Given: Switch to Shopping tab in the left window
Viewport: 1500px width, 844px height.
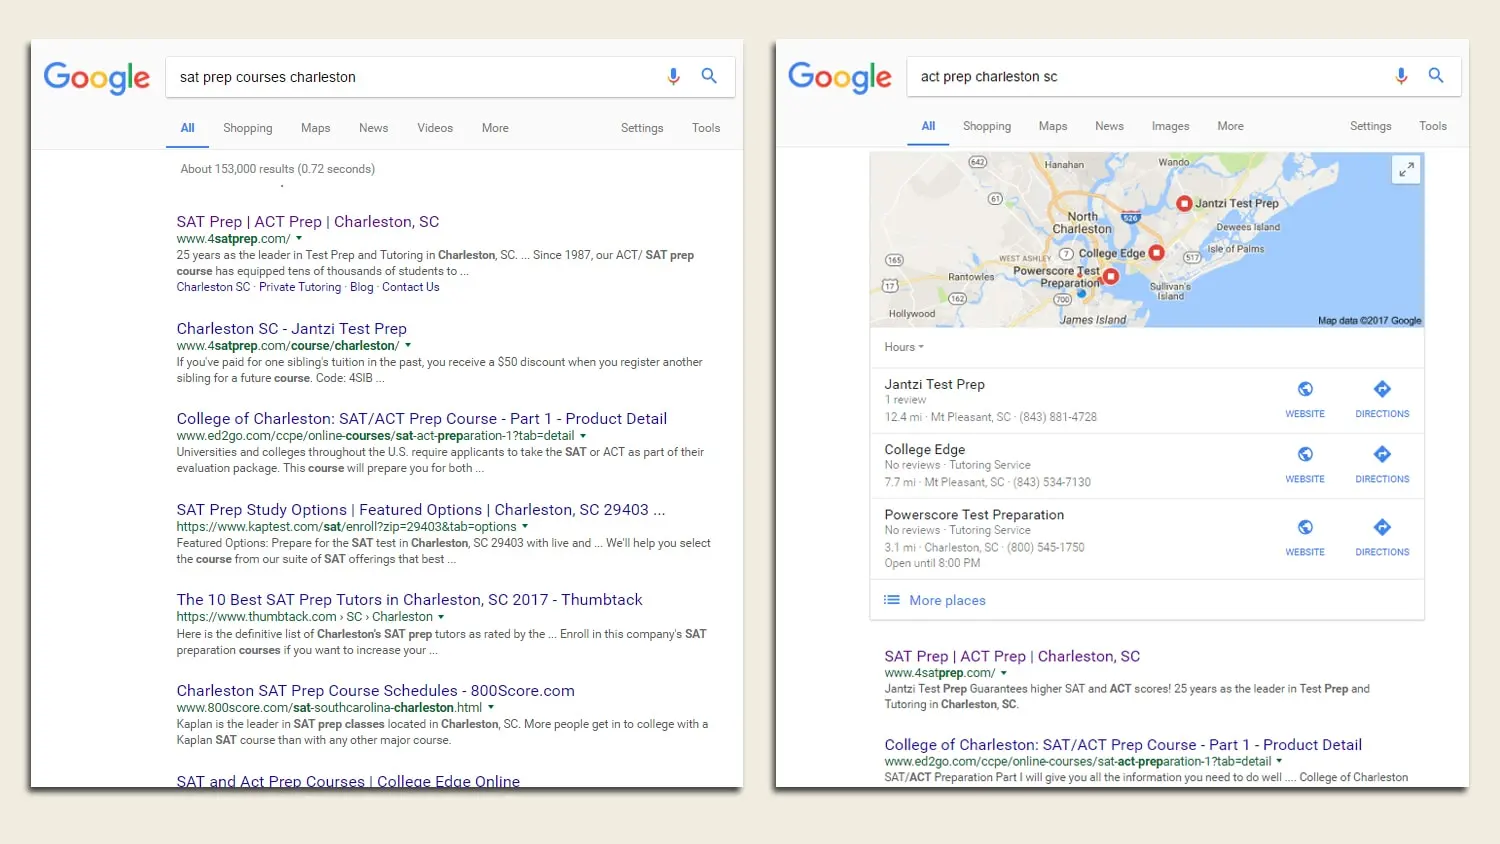Looking at the screenshot, I should point(248,128).
